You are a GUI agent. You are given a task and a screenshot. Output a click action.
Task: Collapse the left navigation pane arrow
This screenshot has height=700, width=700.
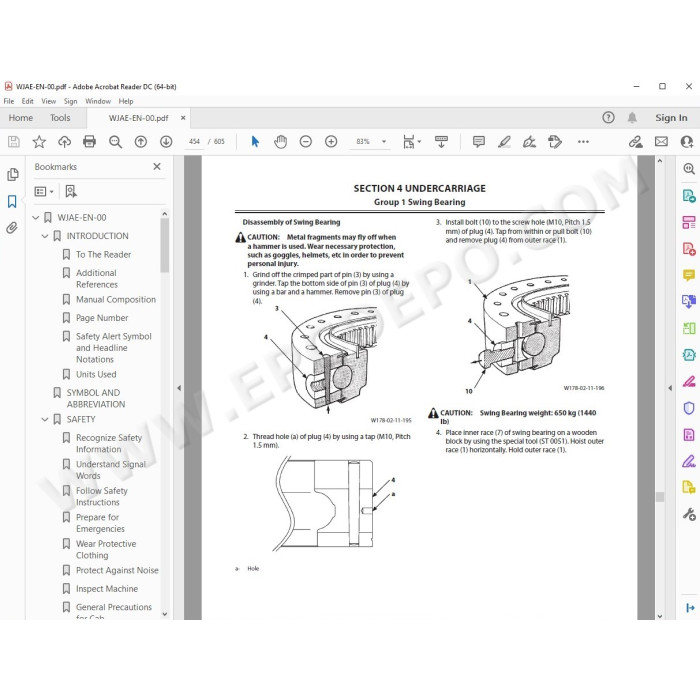tap(179, 388)
